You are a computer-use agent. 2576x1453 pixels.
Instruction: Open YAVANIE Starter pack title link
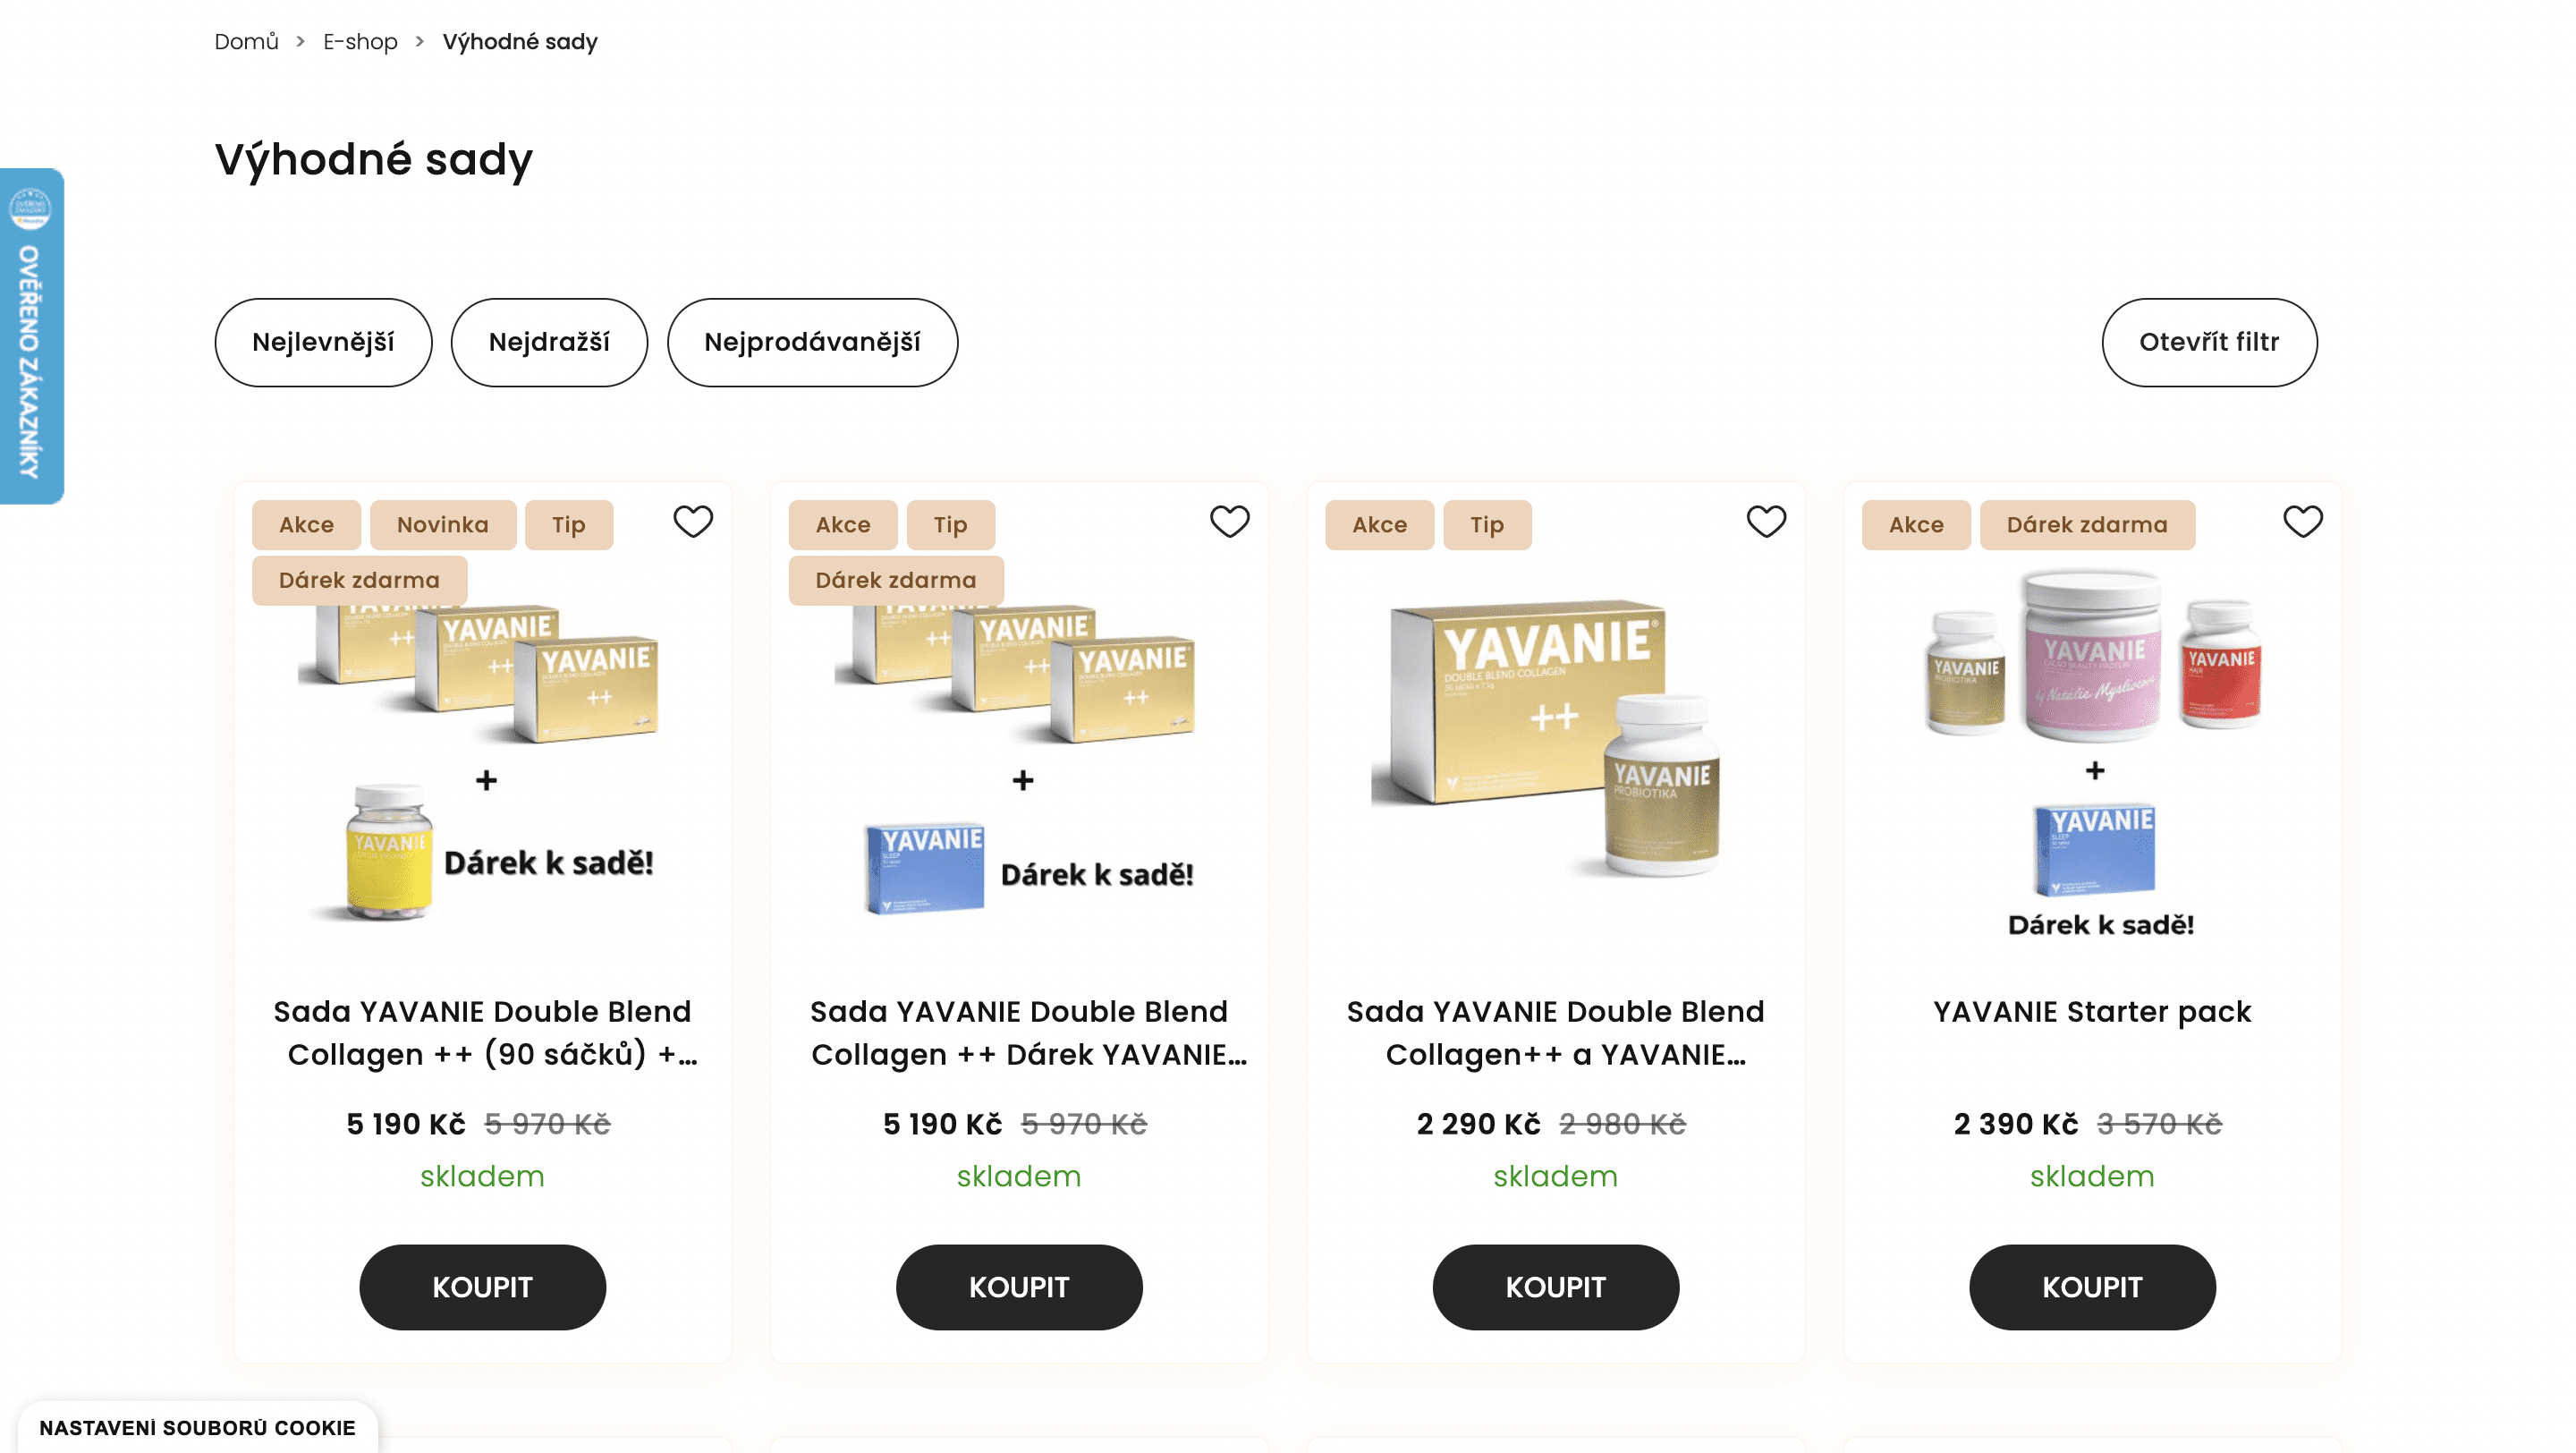click(2091, 1011)
